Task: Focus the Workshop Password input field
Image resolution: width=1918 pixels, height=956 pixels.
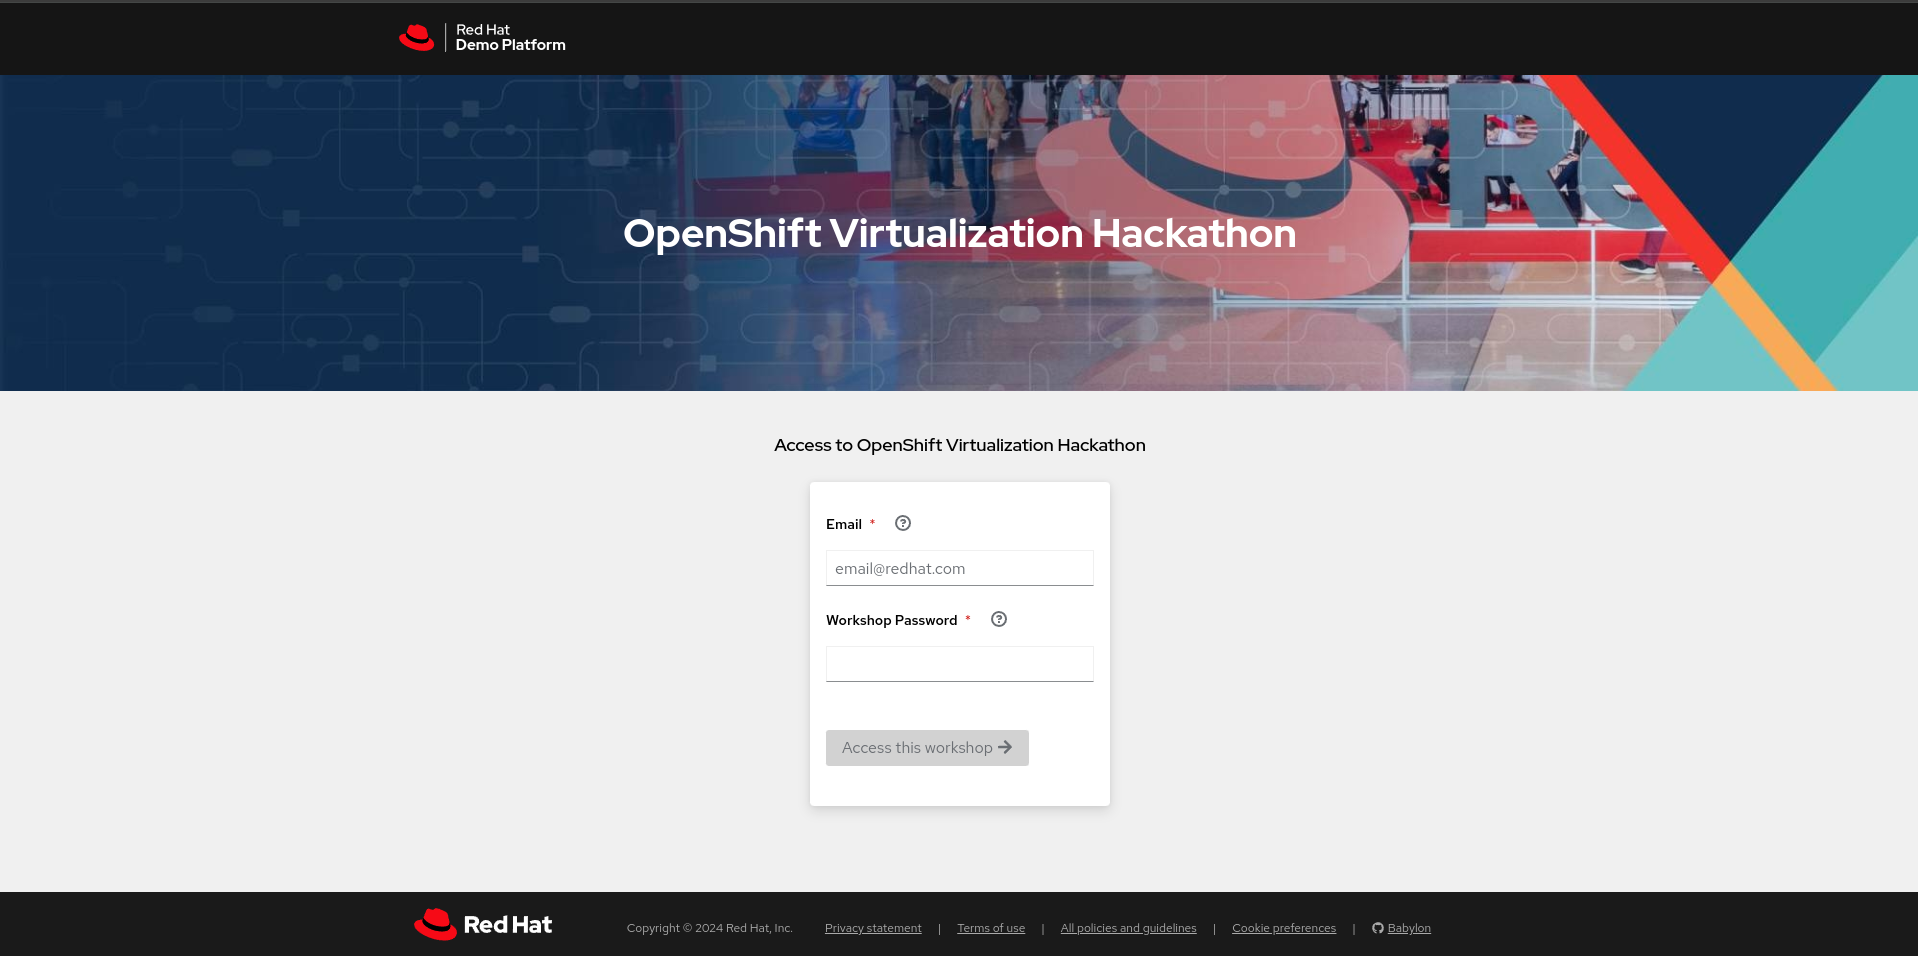Action: 959,664
